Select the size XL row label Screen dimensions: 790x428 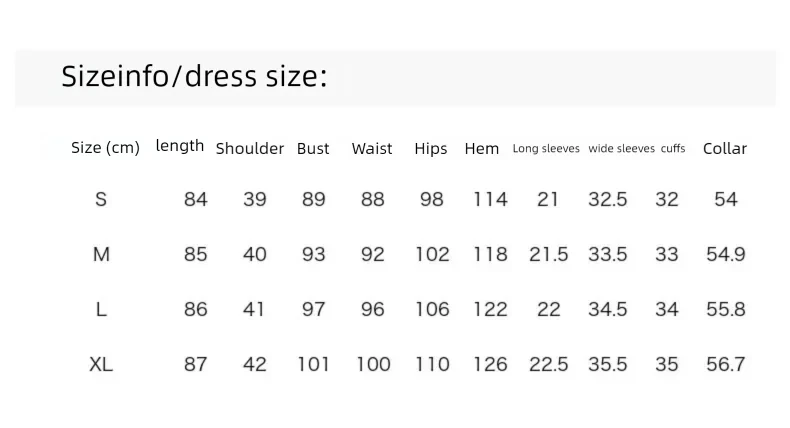[101, 364]
